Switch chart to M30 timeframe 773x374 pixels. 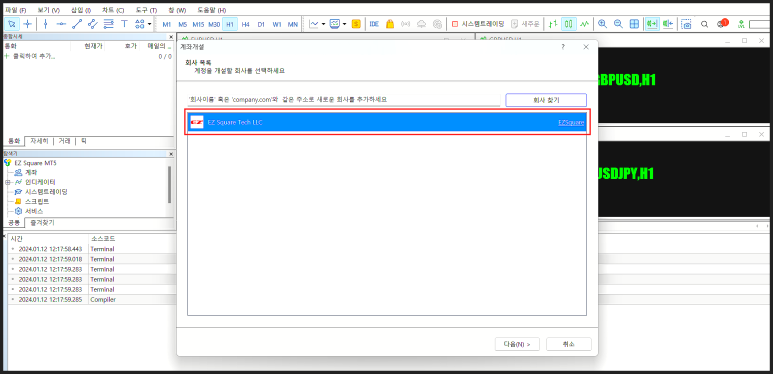pos(214,24)
